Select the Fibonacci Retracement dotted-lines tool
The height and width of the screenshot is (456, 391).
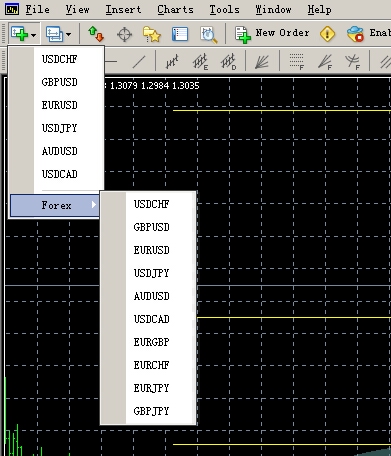click(297, 62)
